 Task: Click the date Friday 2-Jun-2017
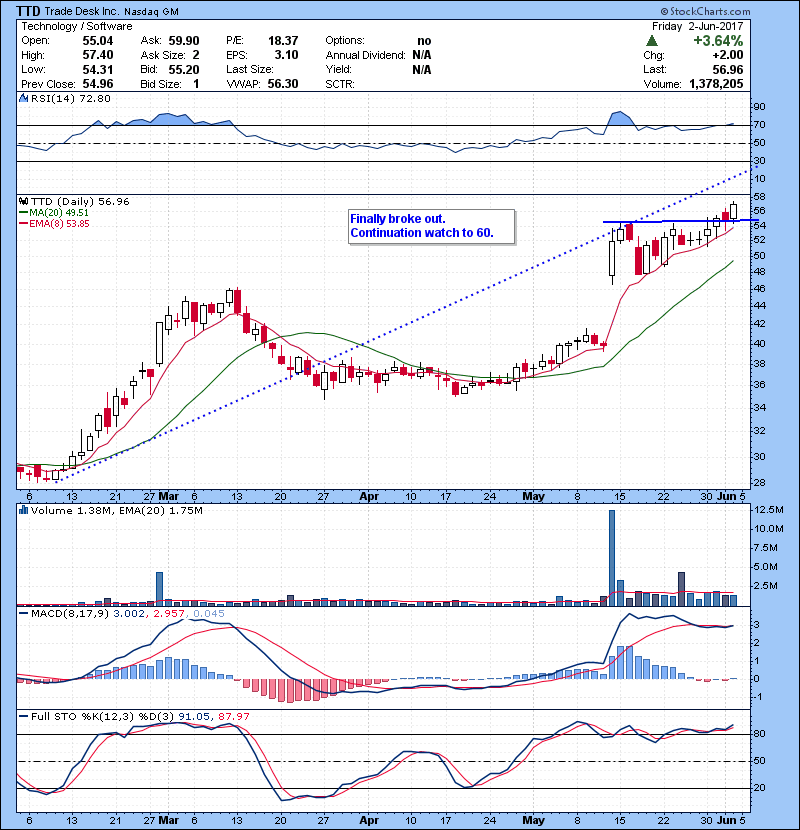point(697,26)
